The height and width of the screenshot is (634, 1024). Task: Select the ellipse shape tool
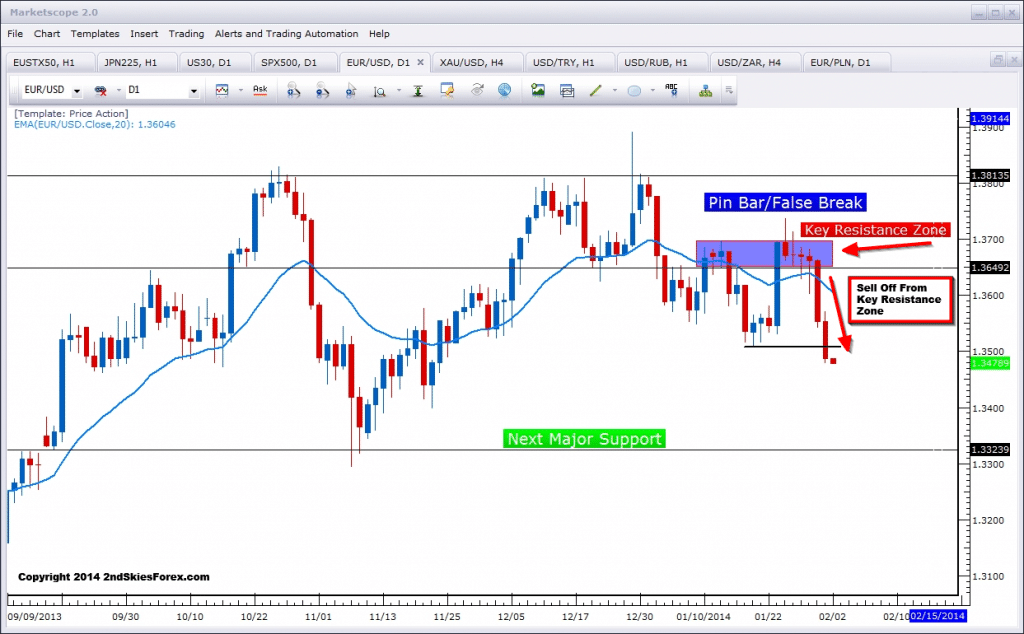[x=633, y=91]
